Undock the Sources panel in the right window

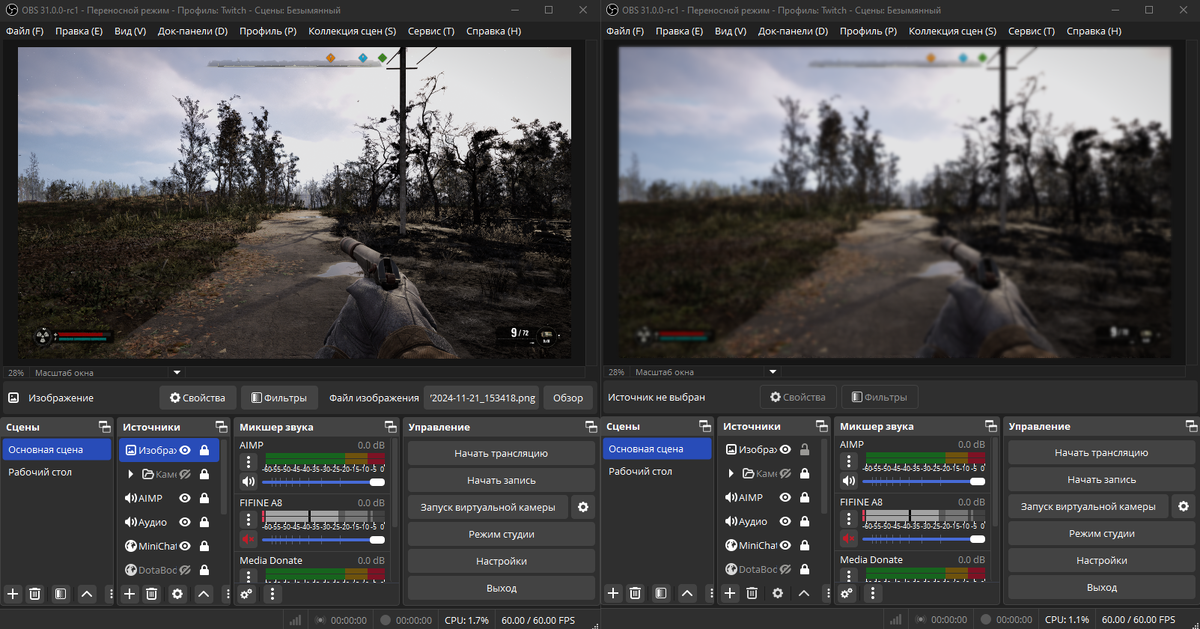(820, 427)
